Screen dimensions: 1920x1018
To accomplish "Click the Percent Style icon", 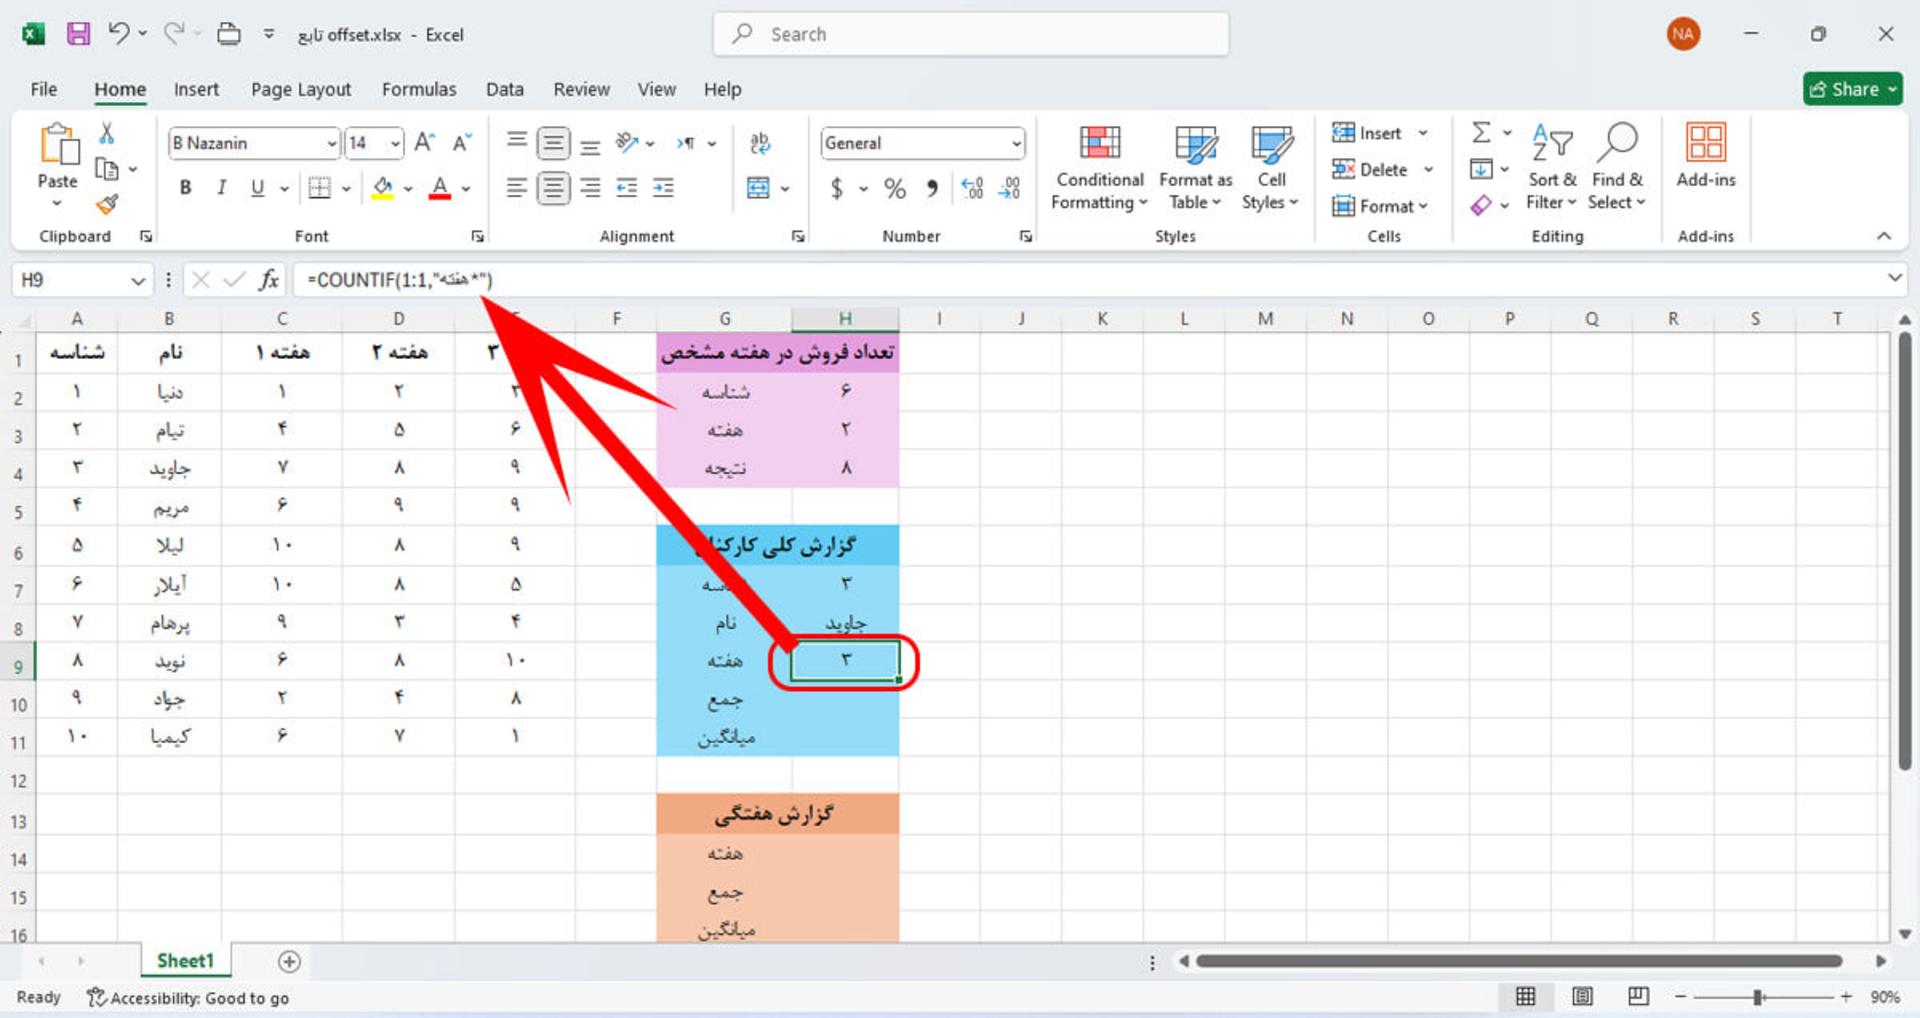I will [895, 188].
